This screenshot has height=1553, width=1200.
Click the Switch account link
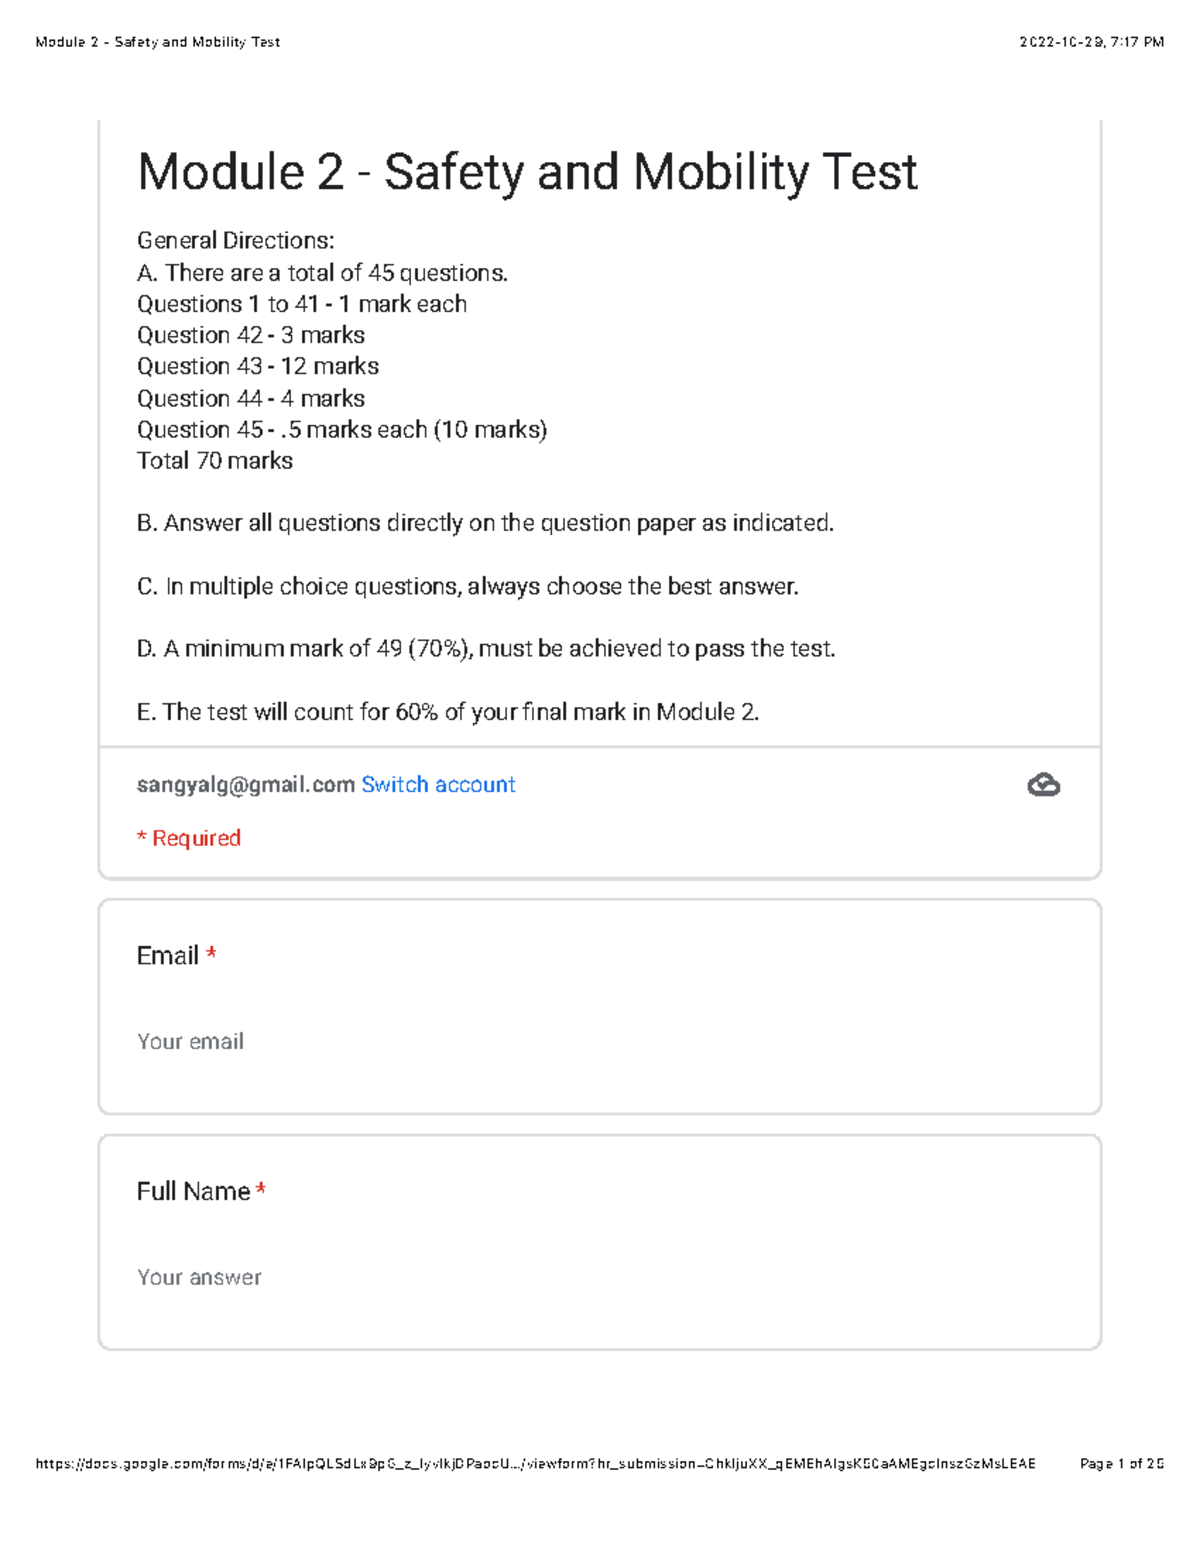point(438,785)
